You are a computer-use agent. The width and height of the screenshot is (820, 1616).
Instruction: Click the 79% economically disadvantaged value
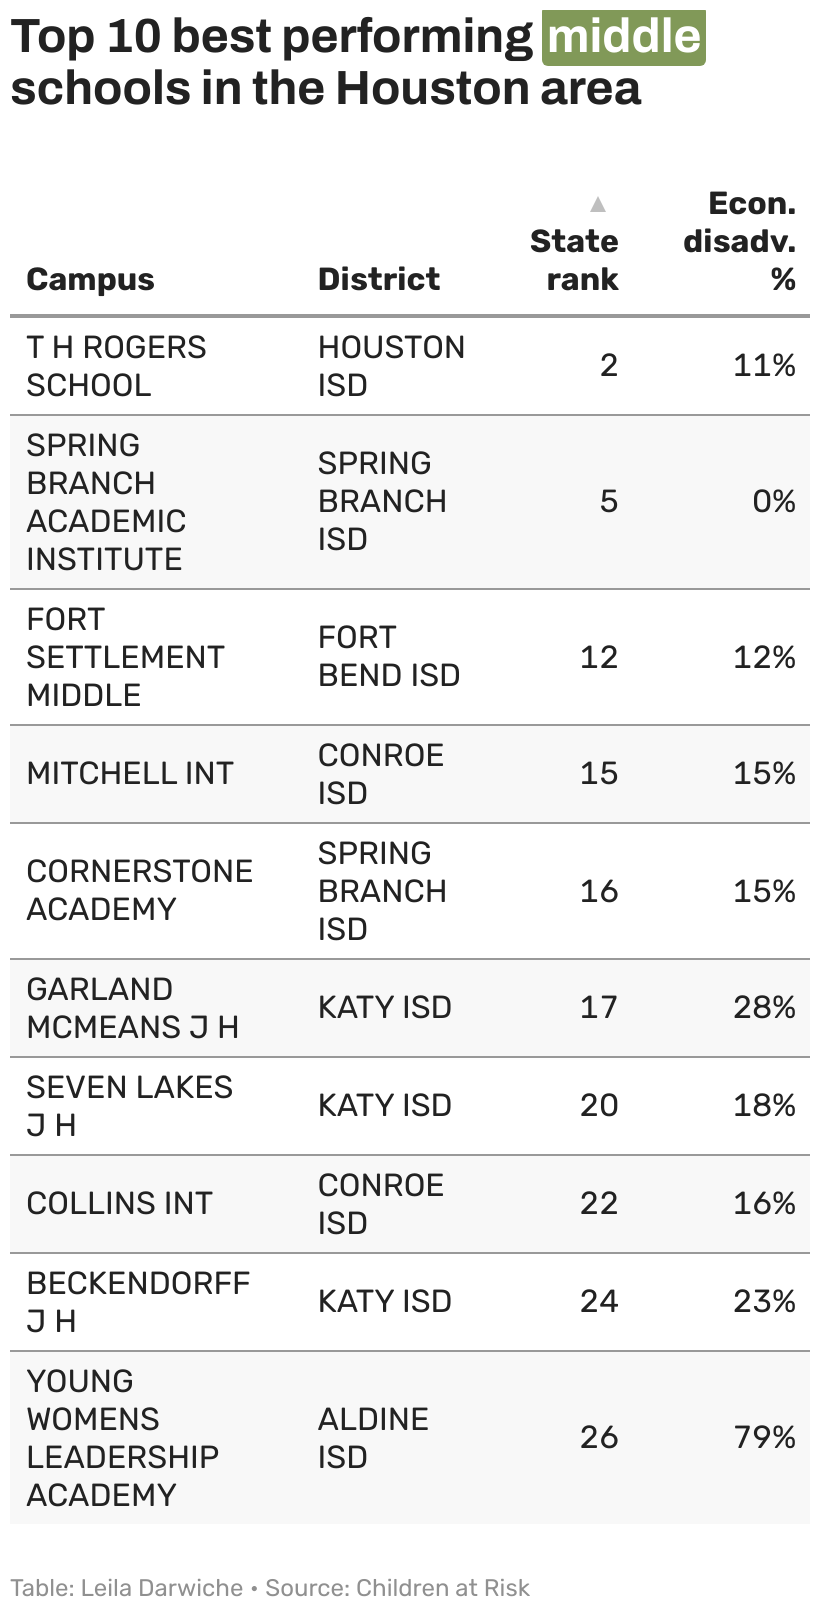click(x=765, y=1437)
